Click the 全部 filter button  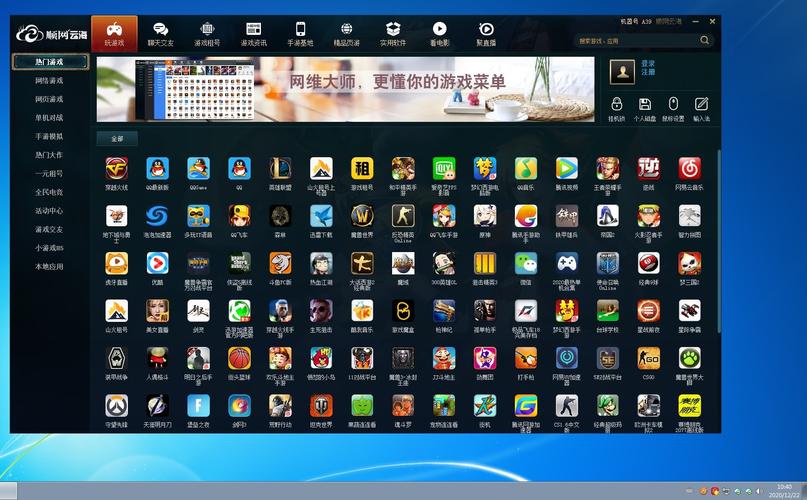coord(117,139)
